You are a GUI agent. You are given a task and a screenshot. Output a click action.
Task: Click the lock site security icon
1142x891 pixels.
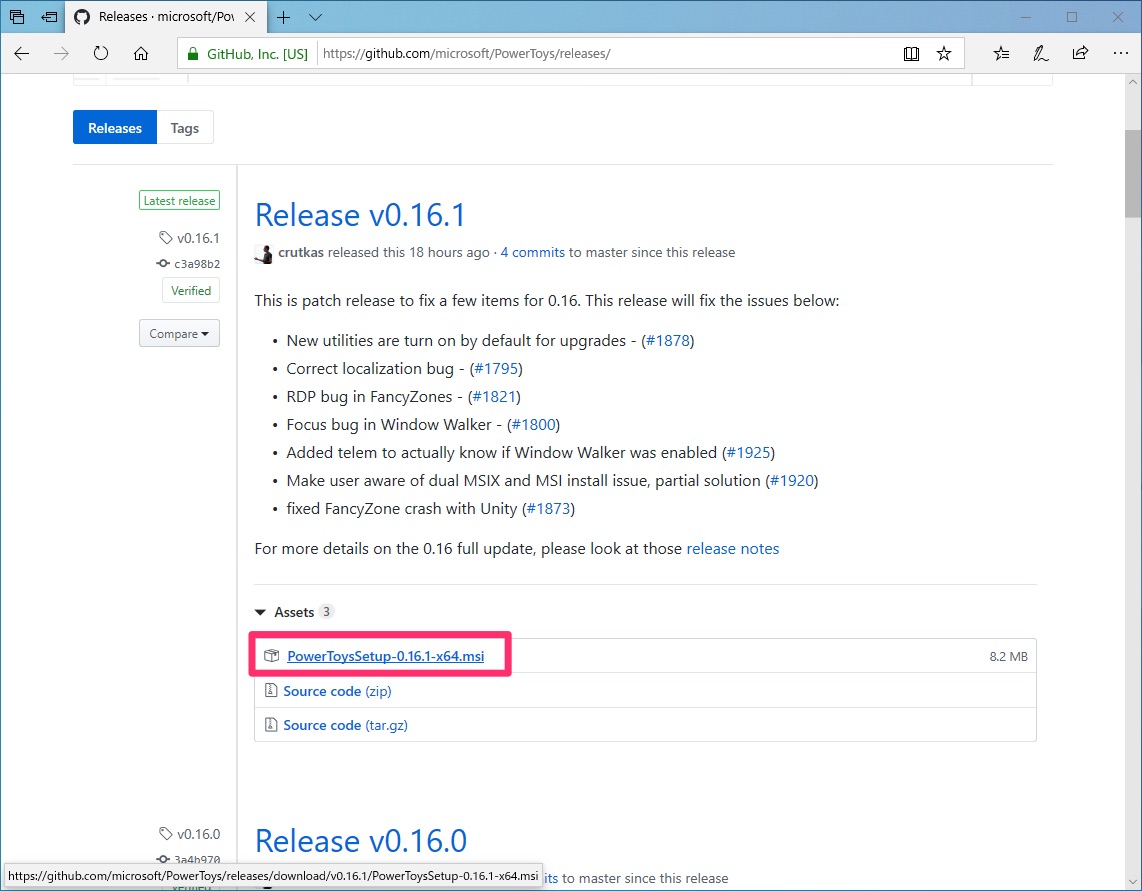[x=192, y=53]
